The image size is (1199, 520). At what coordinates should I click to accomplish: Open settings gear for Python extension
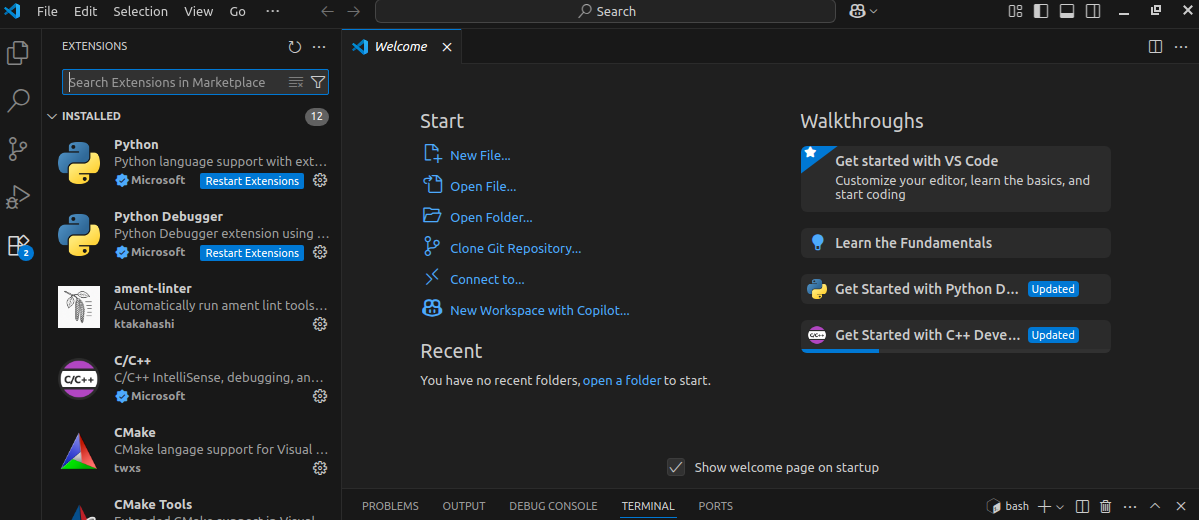tap(320, 180)
